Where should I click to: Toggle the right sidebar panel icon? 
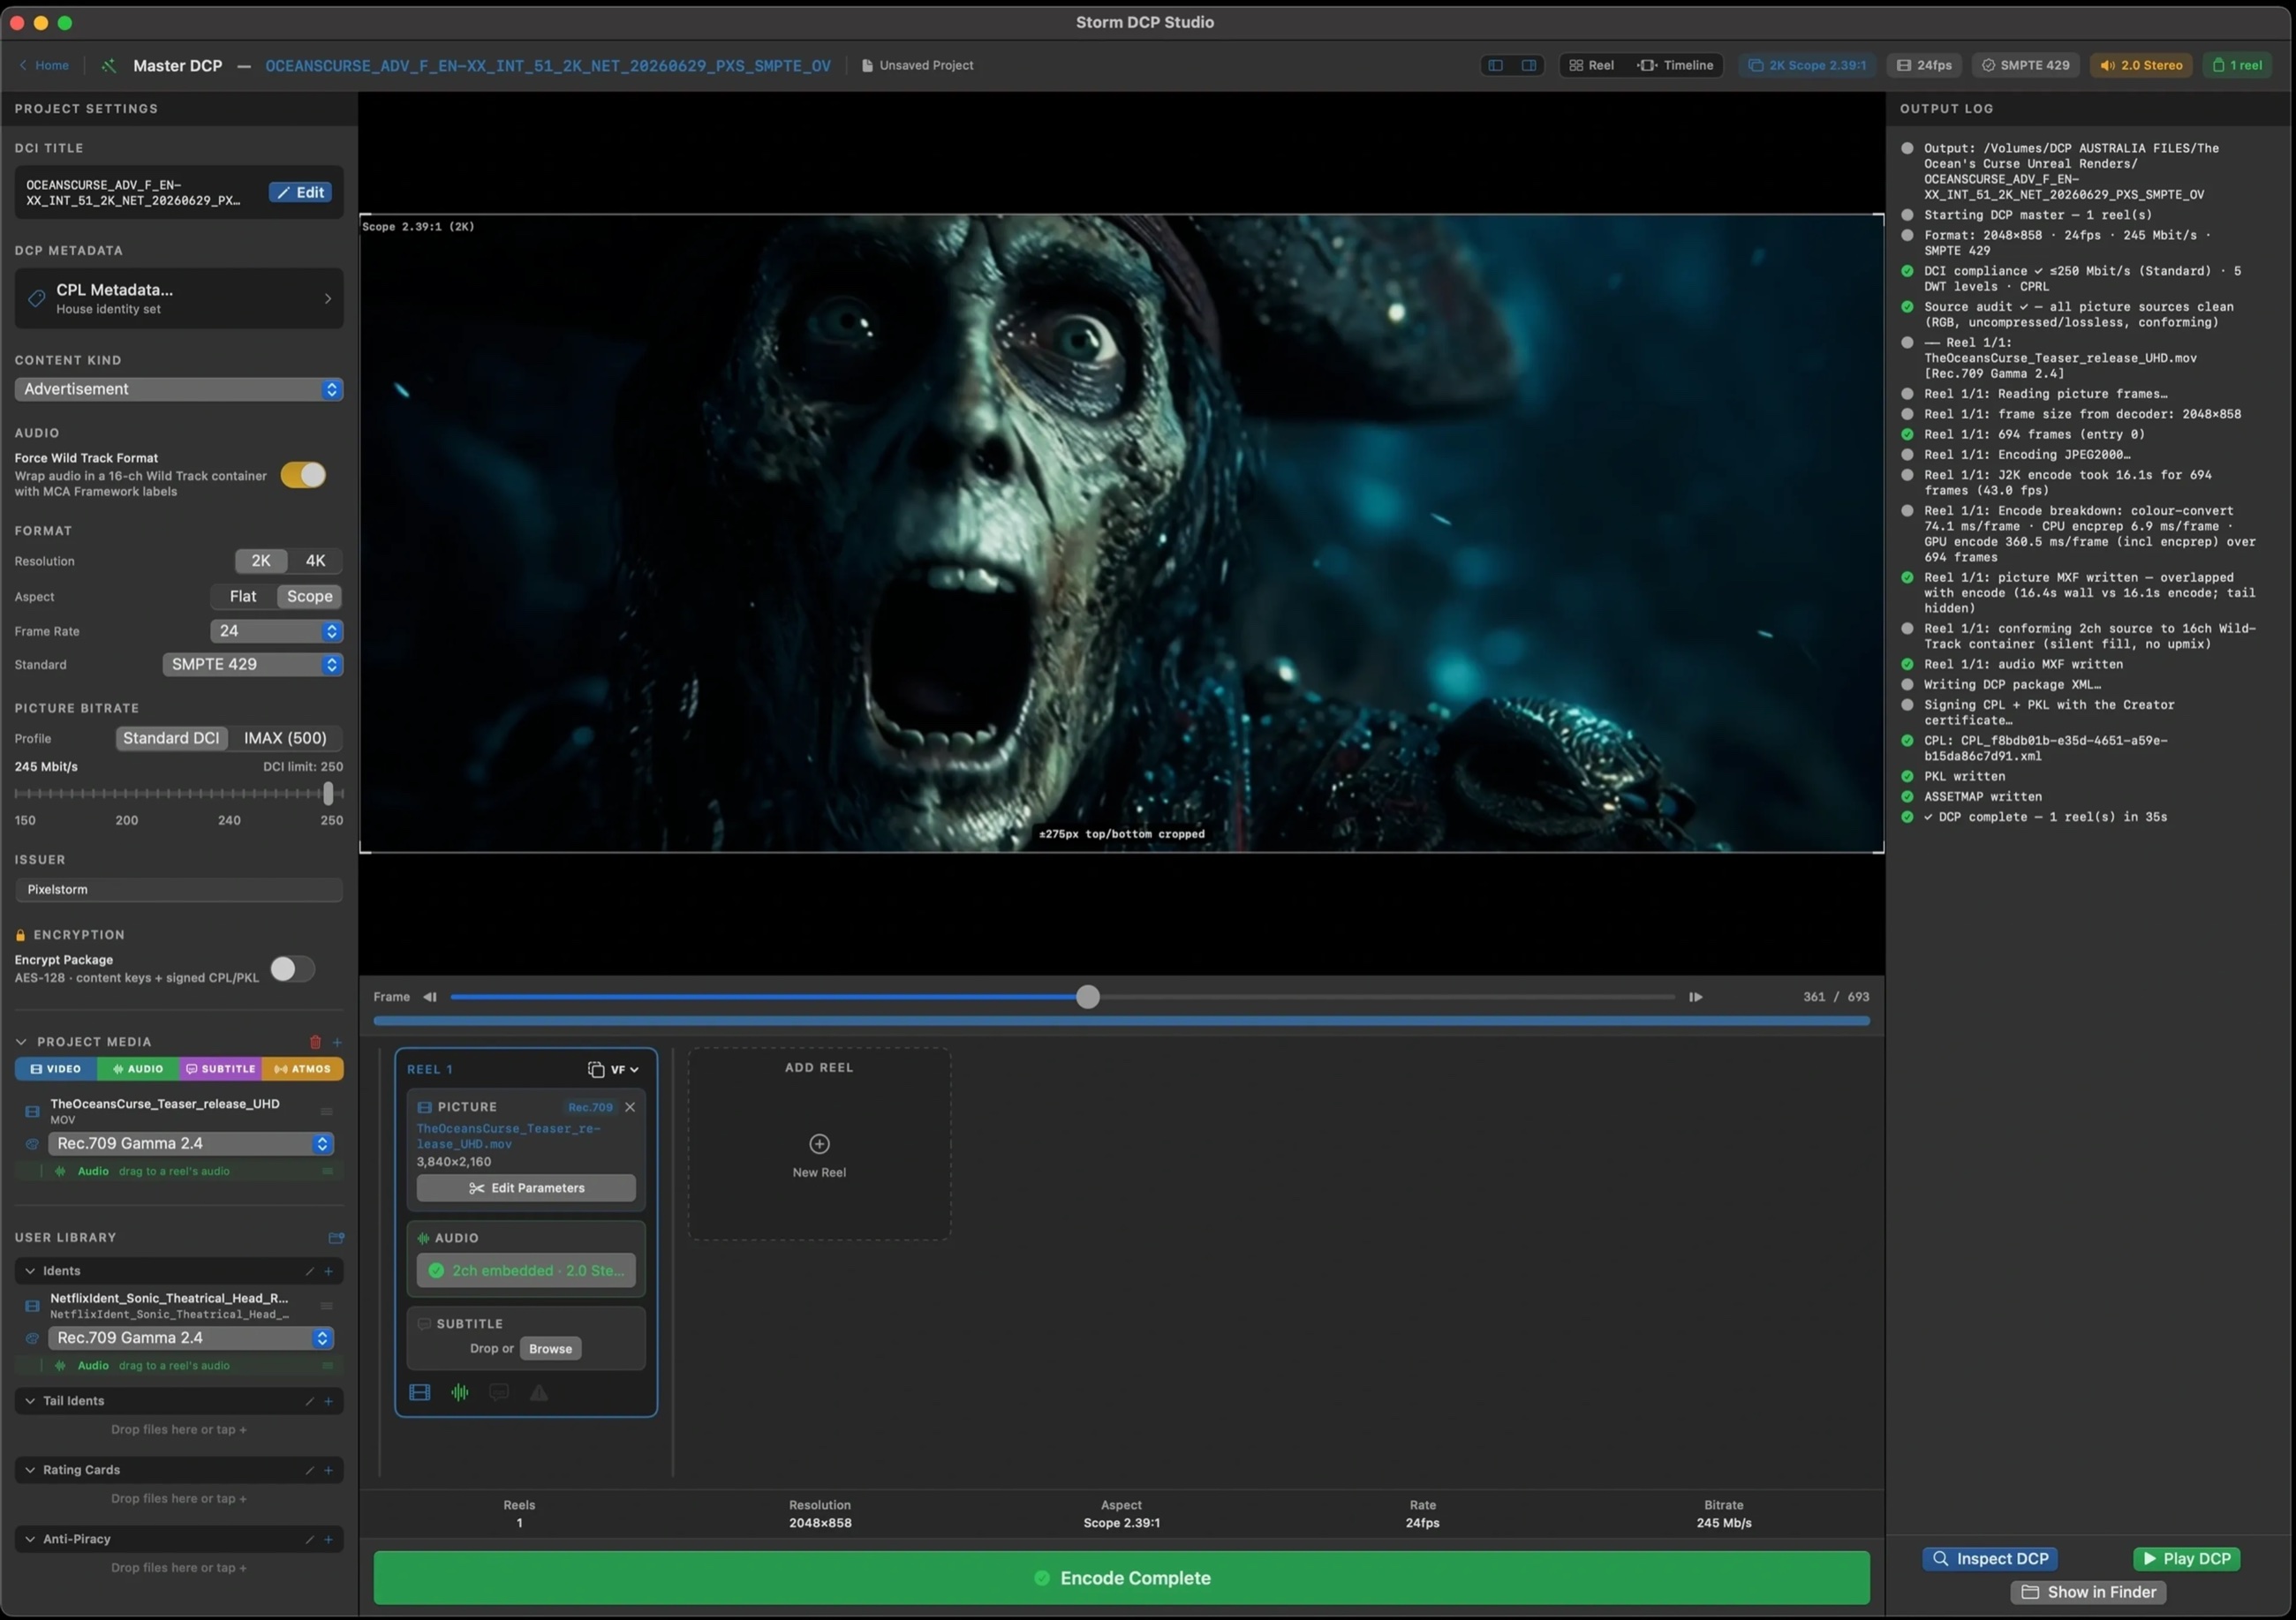pos(1529,65)
